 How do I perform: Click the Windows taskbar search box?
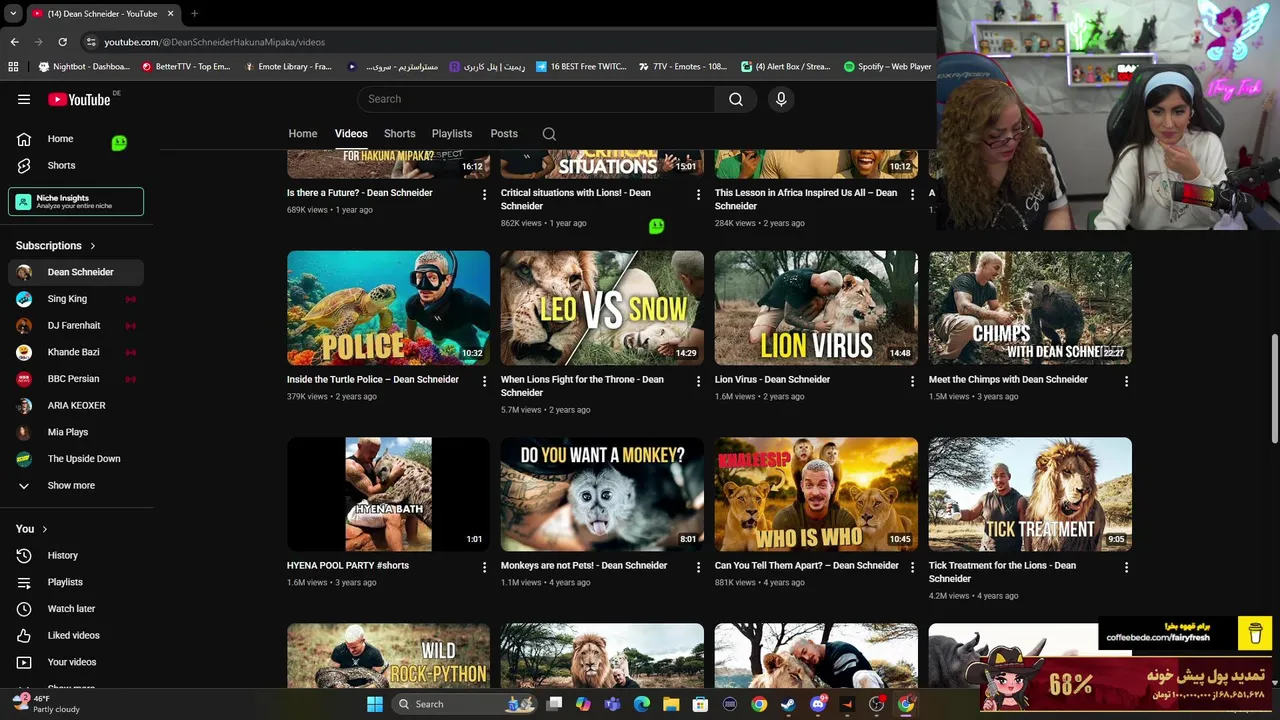click(463, 704)
